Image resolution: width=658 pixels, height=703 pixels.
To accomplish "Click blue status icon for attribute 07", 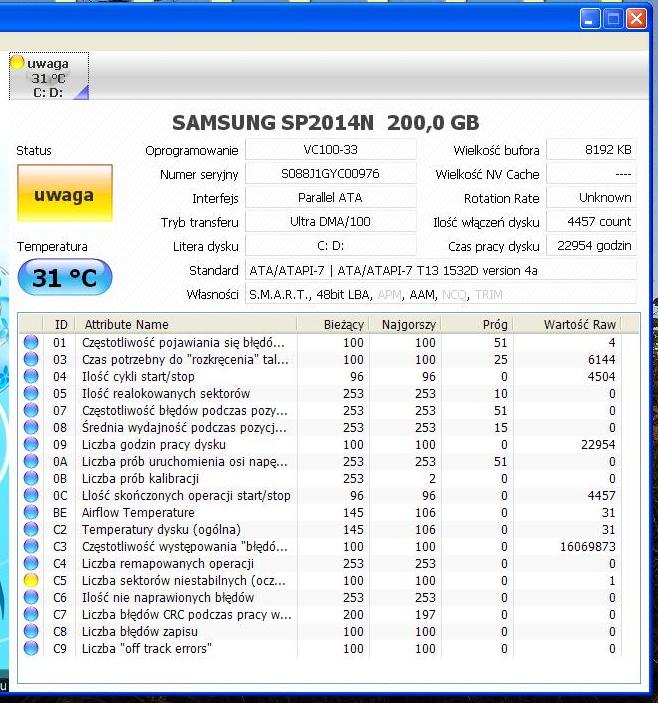I will coord(31,411).
